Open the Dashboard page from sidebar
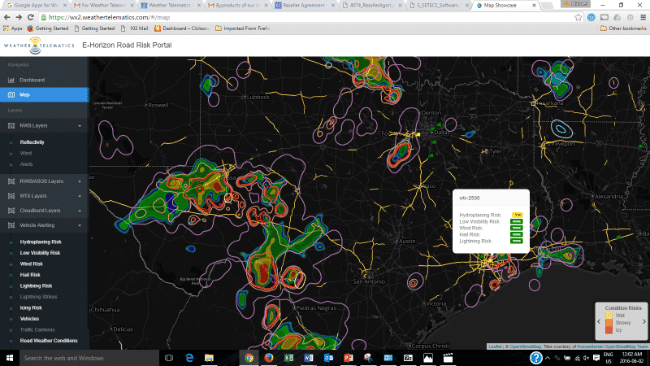The width and height of the screenshot is (650, 366). coord(44,80)
